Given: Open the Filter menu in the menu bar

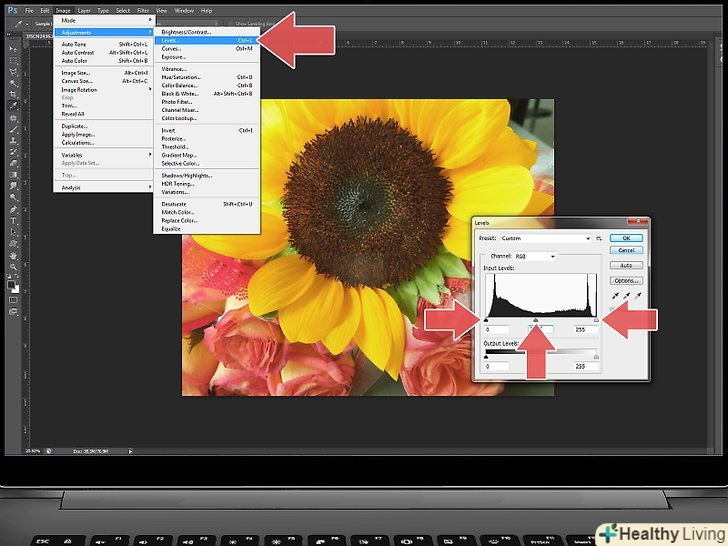Looking at the screenshot, I should point(143,10).
